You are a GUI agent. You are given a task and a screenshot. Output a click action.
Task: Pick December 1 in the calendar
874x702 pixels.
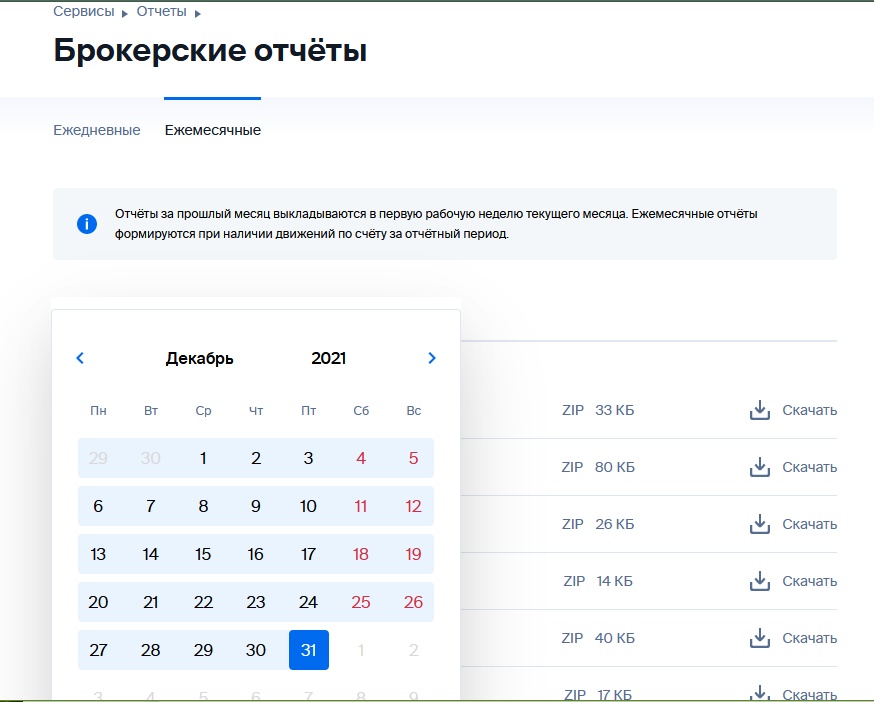point(203,458)
